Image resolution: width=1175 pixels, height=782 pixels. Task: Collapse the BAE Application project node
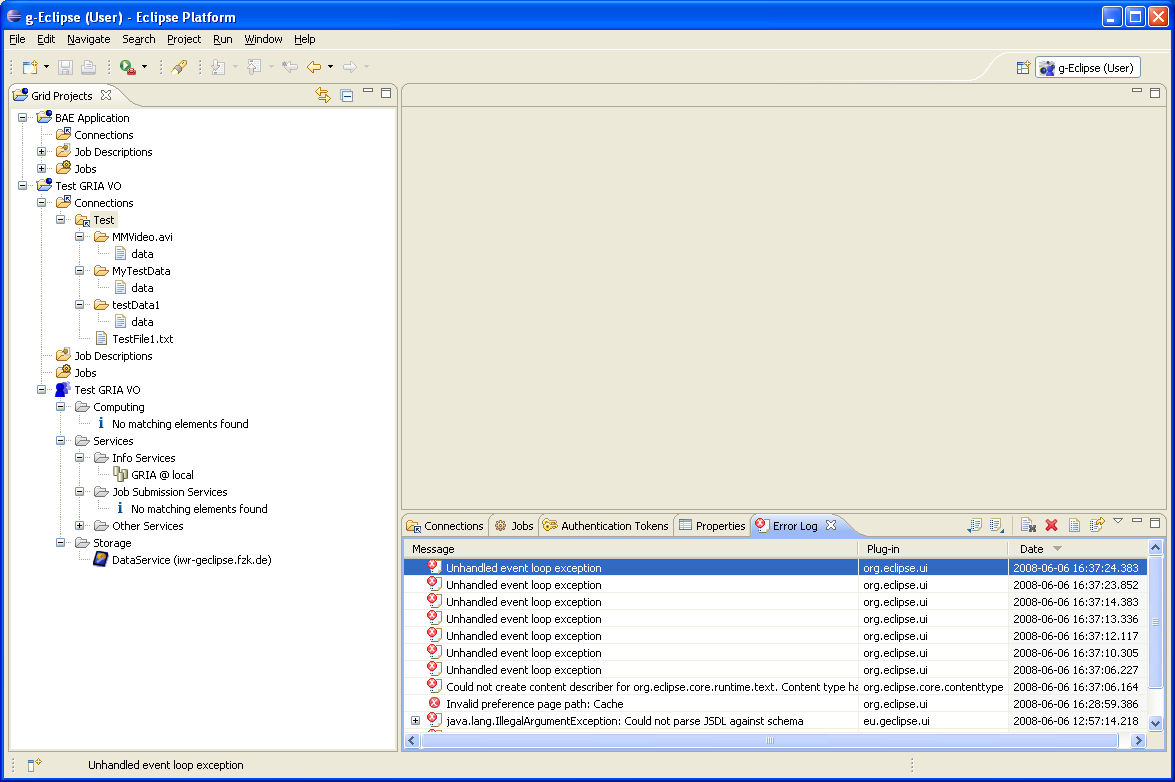point(22,118)
